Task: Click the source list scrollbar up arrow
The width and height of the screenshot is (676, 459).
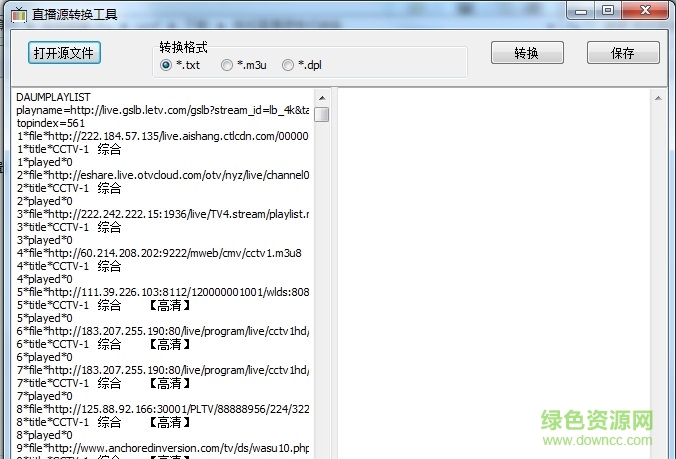Action: point(321,96)
